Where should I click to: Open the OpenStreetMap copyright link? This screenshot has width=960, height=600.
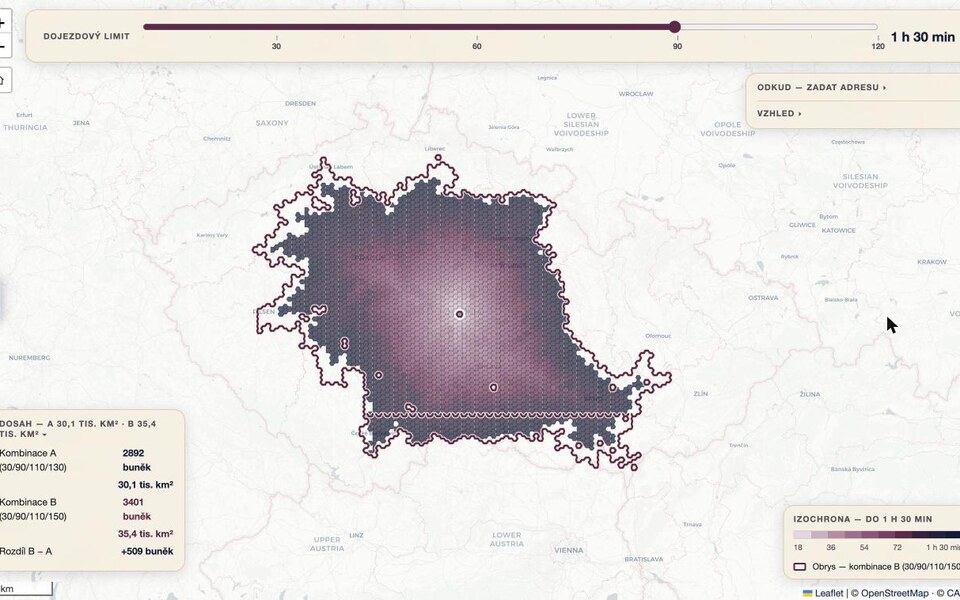pos(894,593)
